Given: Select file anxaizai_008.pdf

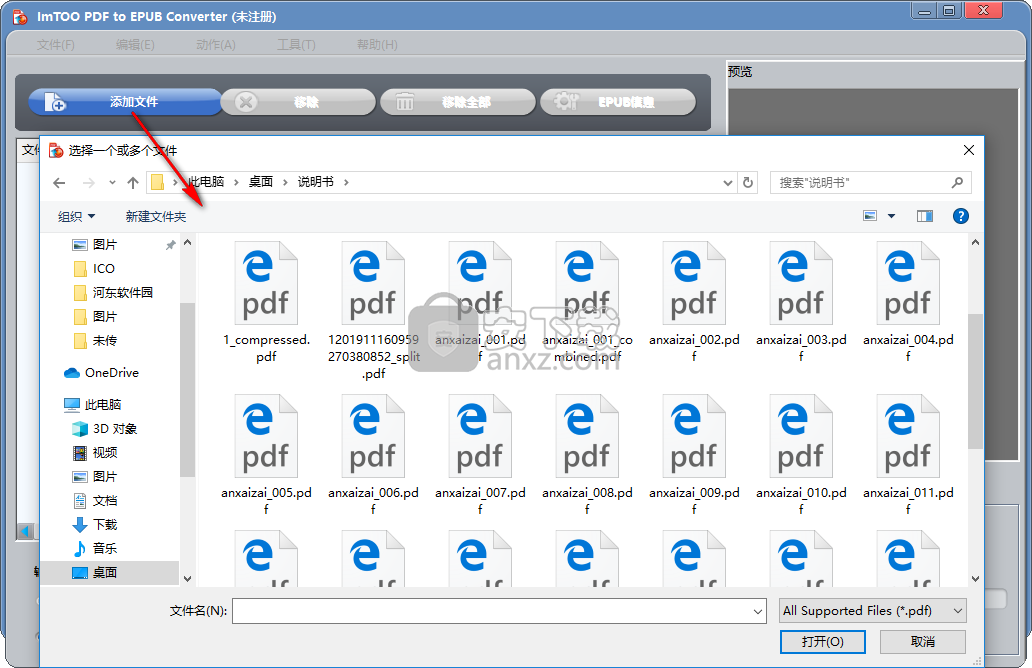Looking at the screenshot, I should click(x=587, y=454).
